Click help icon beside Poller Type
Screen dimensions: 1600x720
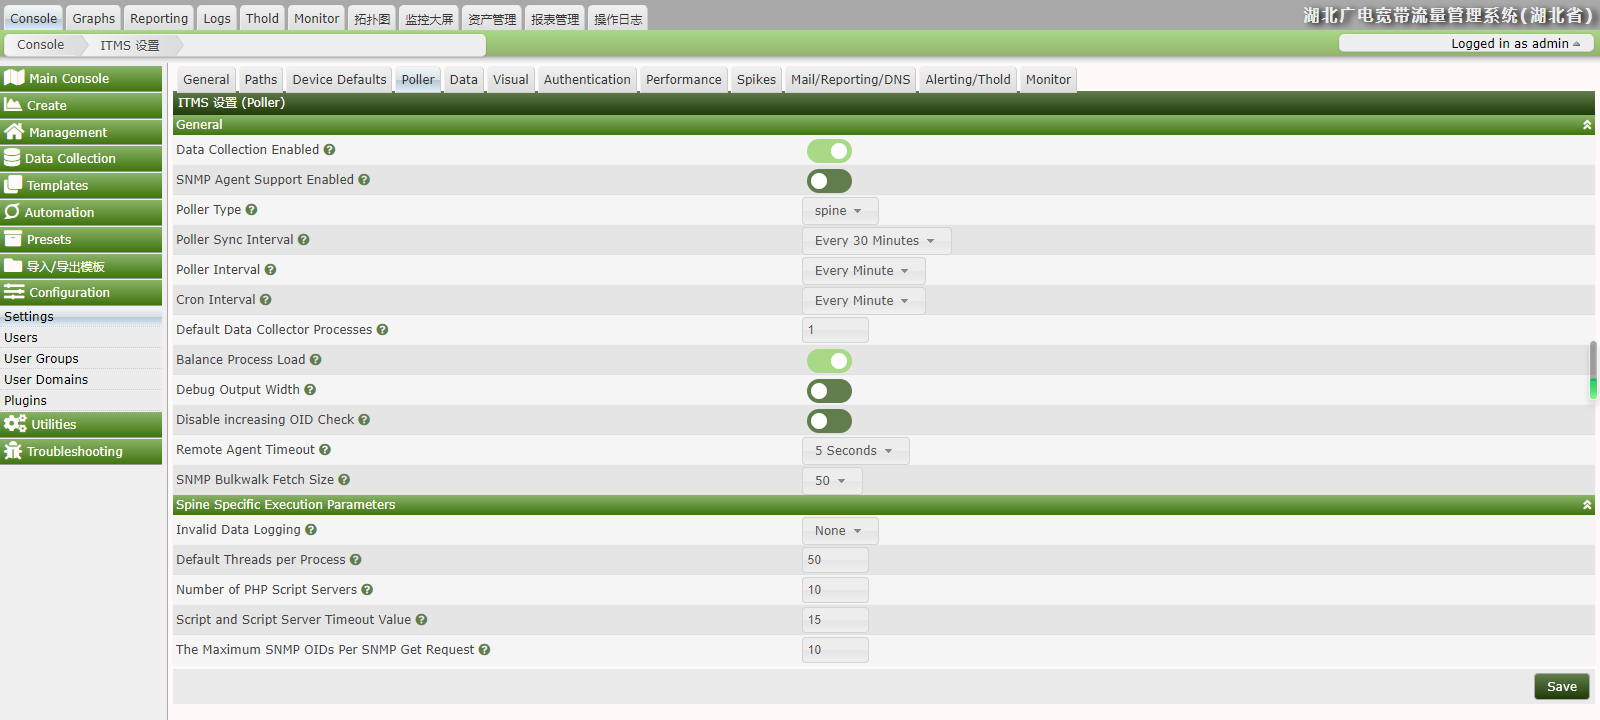click(x=251, y=210)
